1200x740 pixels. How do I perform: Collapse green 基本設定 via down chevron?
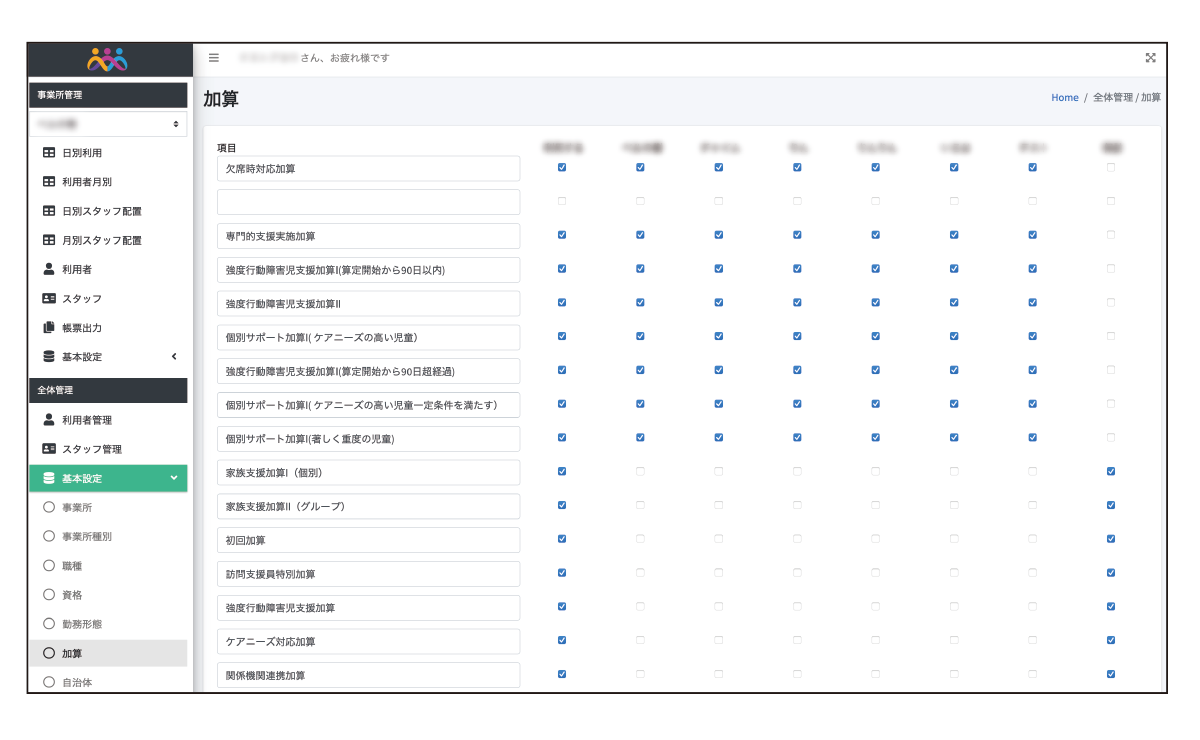coord(174,478)
